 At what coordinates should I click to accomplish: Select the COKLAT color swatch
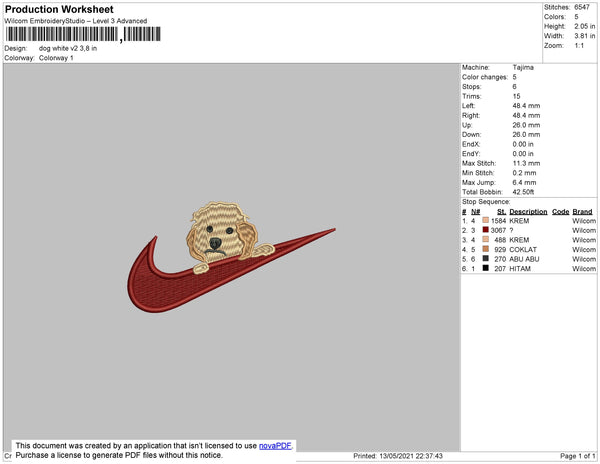[486, 249]
